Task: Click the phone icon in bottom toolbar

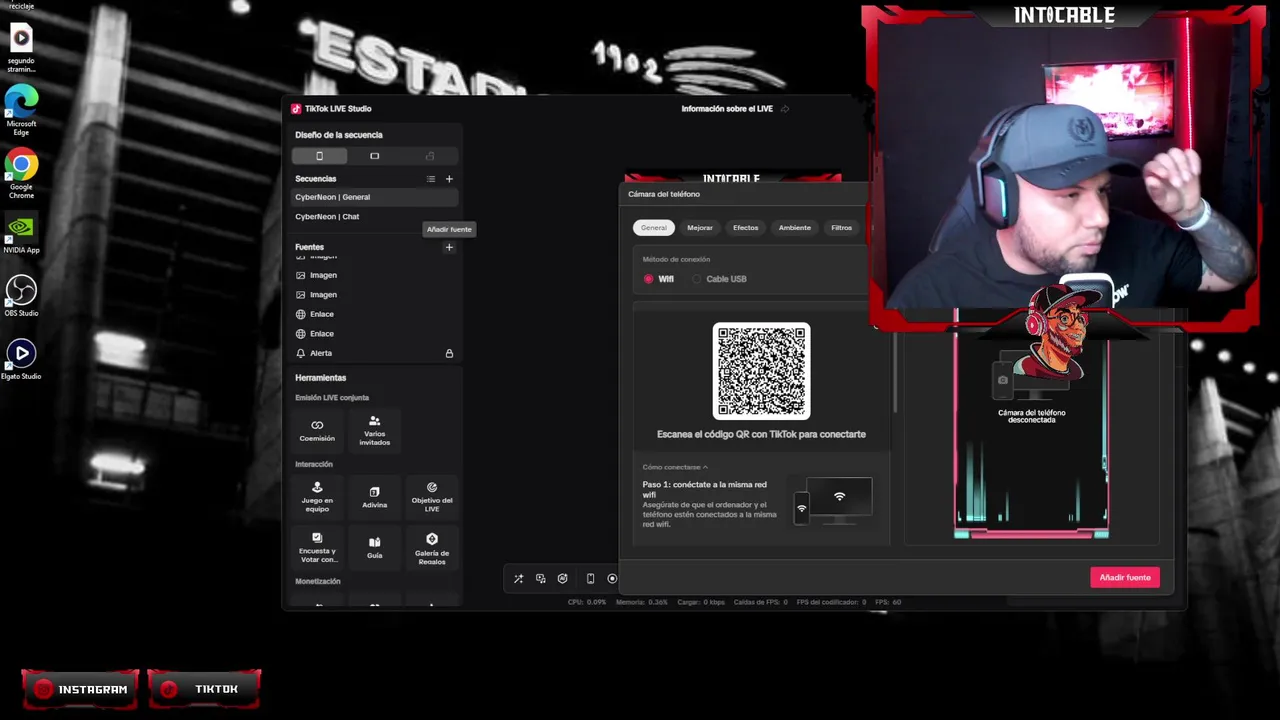Action: (x=590, y=579)
